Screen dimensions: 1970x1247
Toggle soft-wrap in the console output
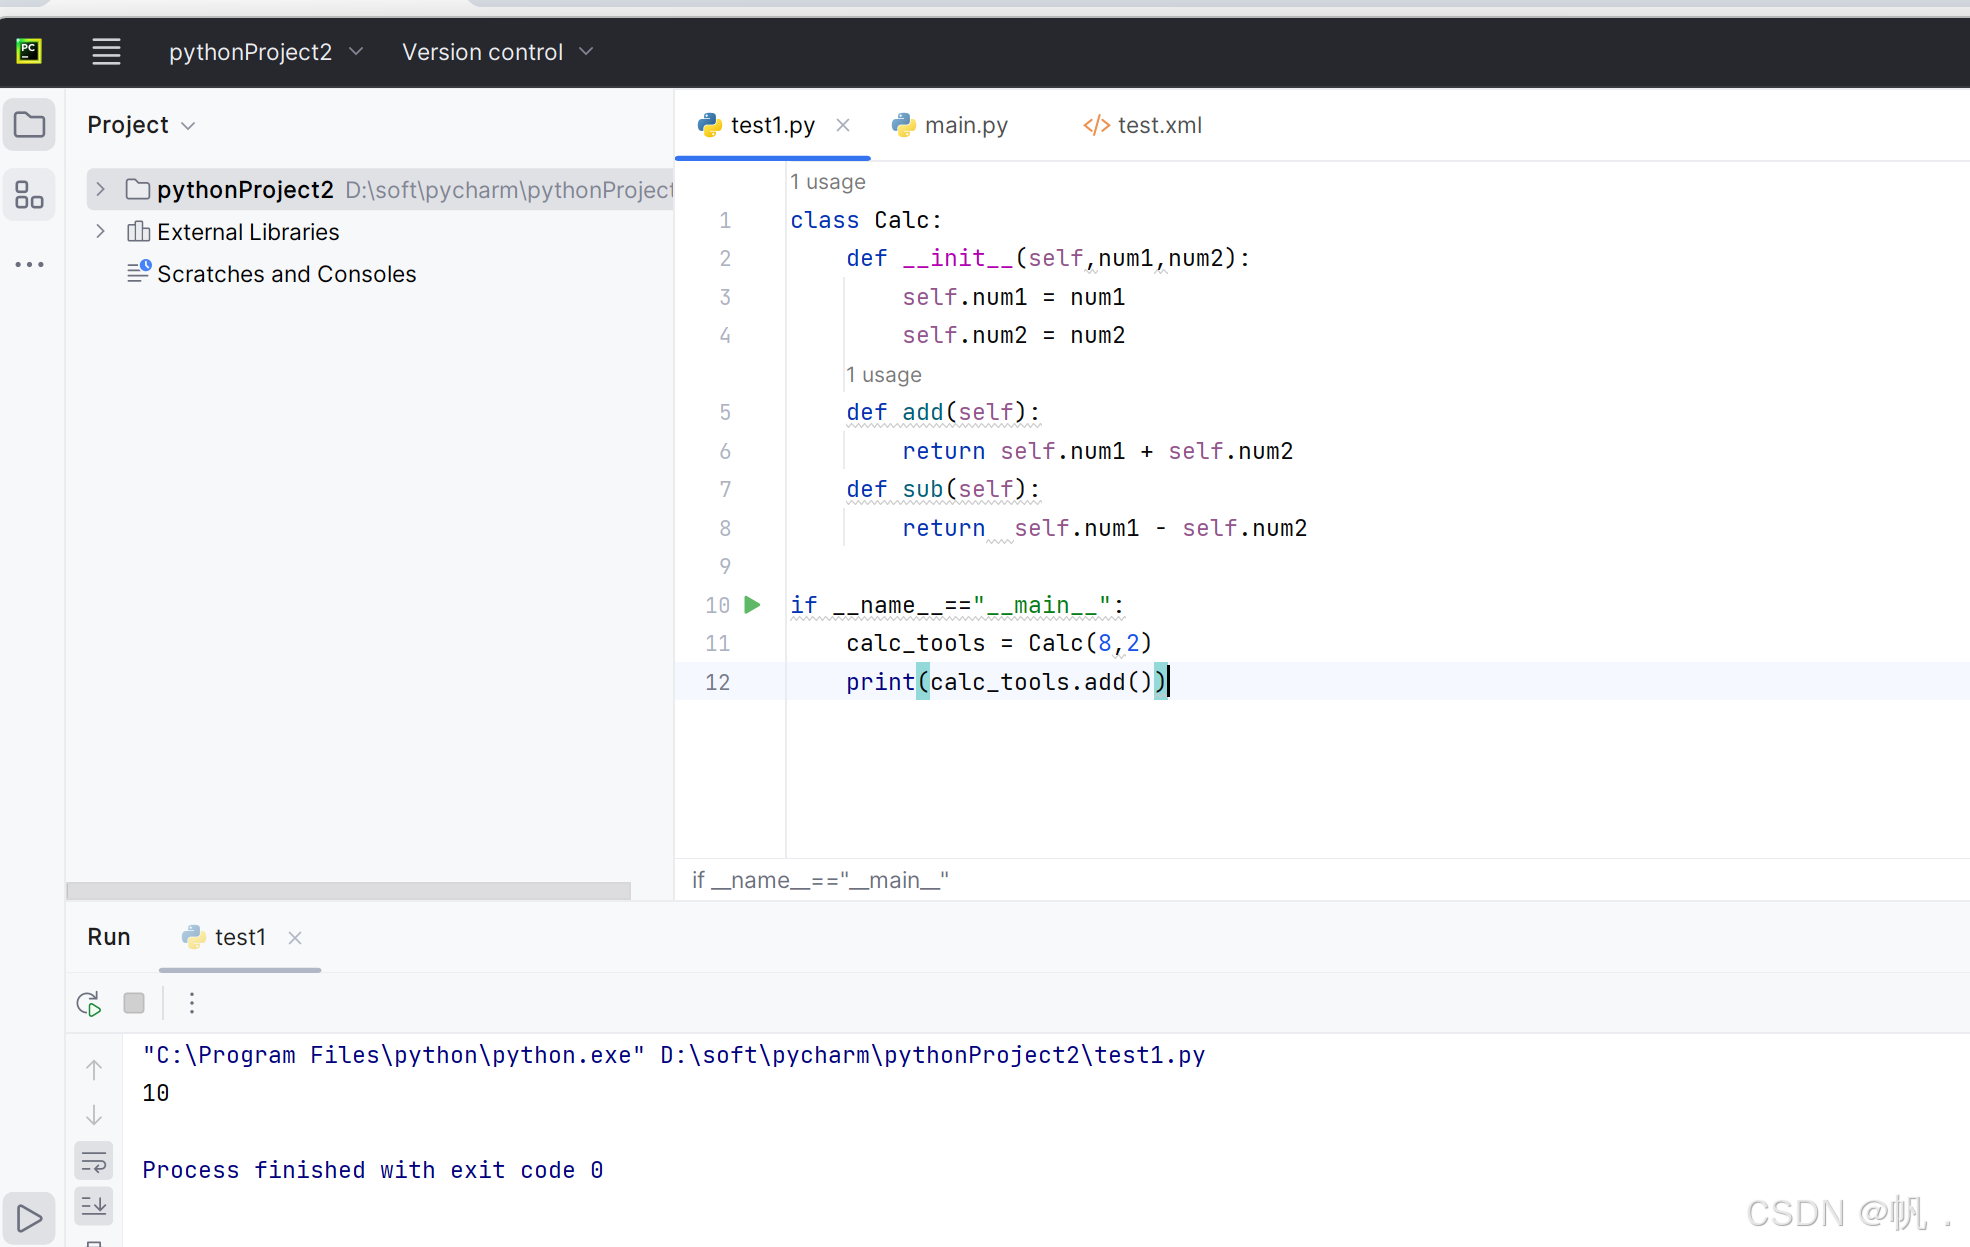pyautogui.click(x=94, y=1160)
